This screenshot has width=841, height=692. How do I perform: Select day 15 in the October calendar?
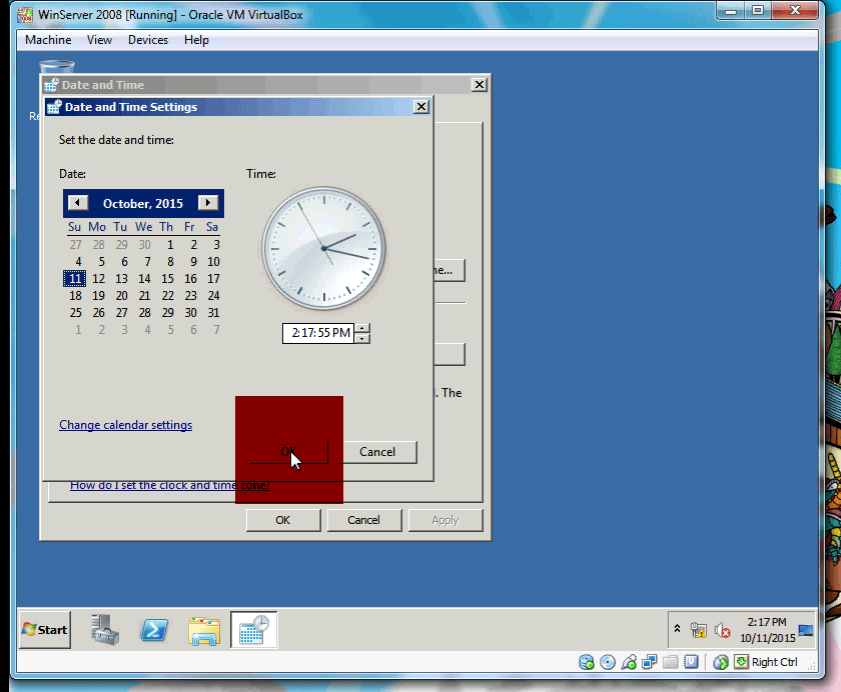(168, 279)
